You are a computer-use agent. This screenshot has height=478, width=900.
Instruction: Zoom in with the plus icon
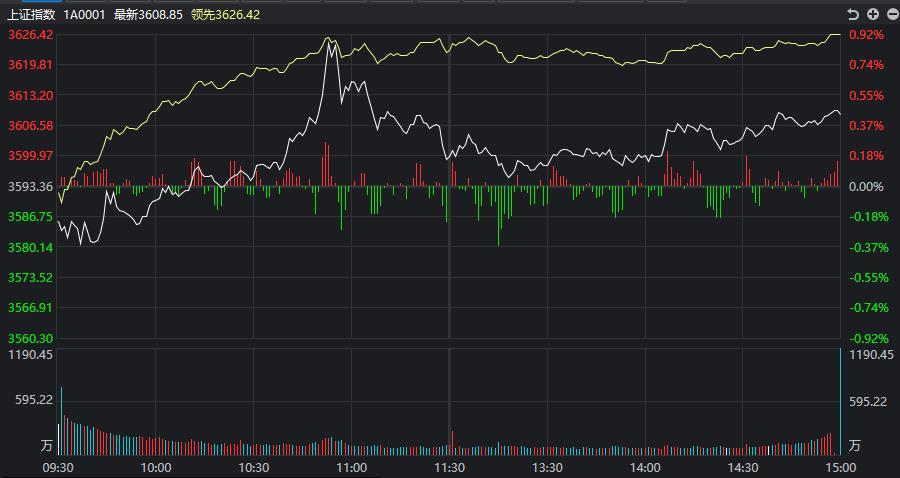pos(873,14)
